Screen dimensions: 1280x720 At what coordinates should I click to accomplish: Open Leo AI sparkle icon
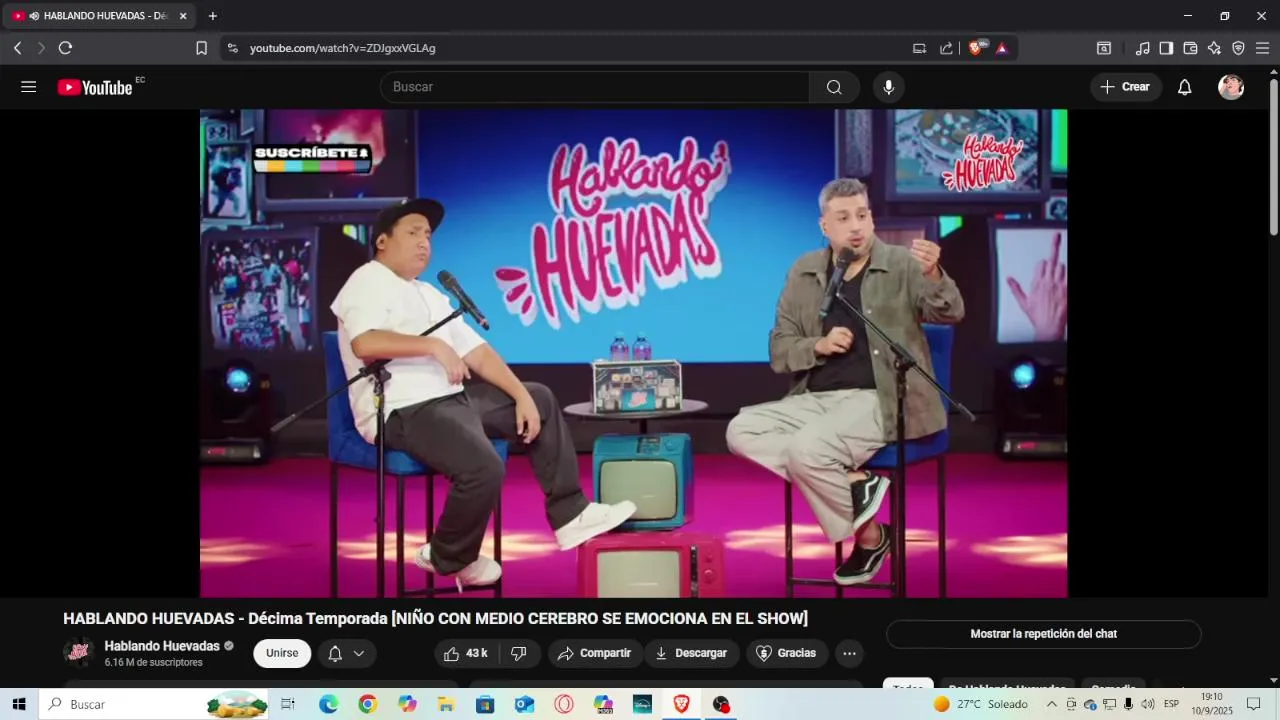click(x=1214, y=48)
